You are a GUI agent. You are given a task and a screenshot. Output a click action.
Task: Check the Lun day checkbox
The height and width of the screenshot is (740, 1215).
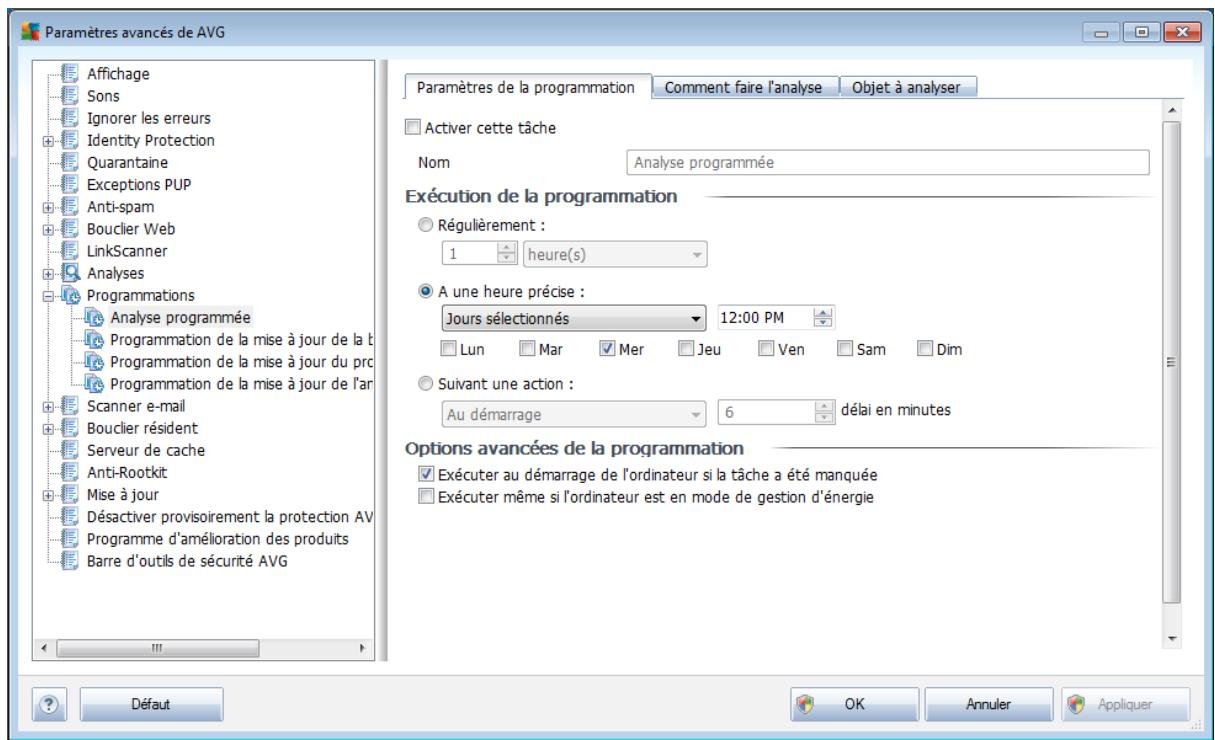[448, 348]
